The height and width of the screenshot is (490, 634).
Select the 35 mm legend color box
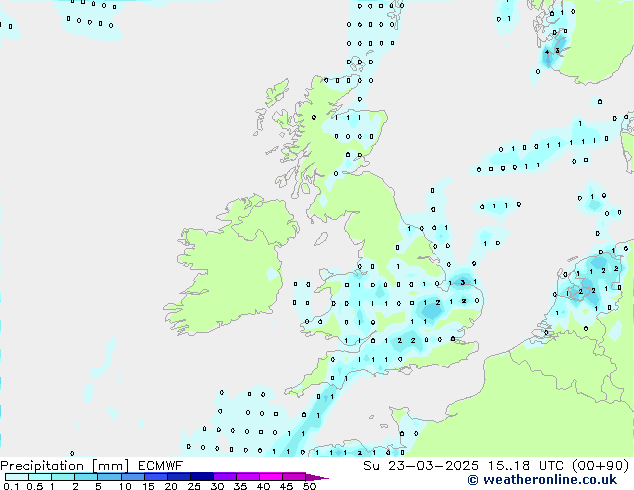pyautogui.click(x=248, y=477)
